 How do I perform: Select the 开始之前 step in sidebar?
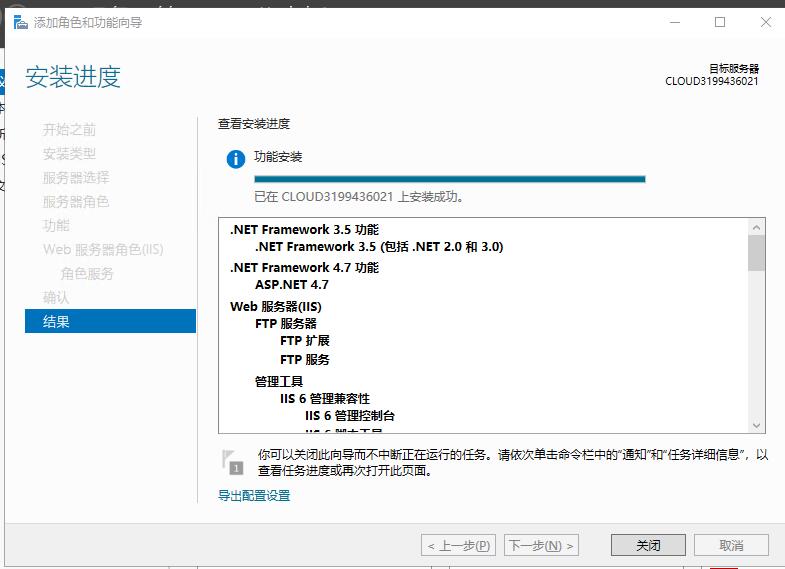coord(70,129)
